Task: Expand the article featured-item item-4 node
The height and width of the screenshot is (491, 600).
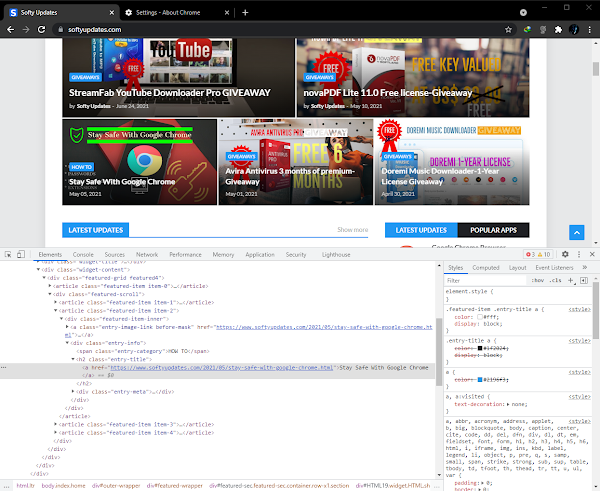Action: pyautogui.click(x=55, y=432)
